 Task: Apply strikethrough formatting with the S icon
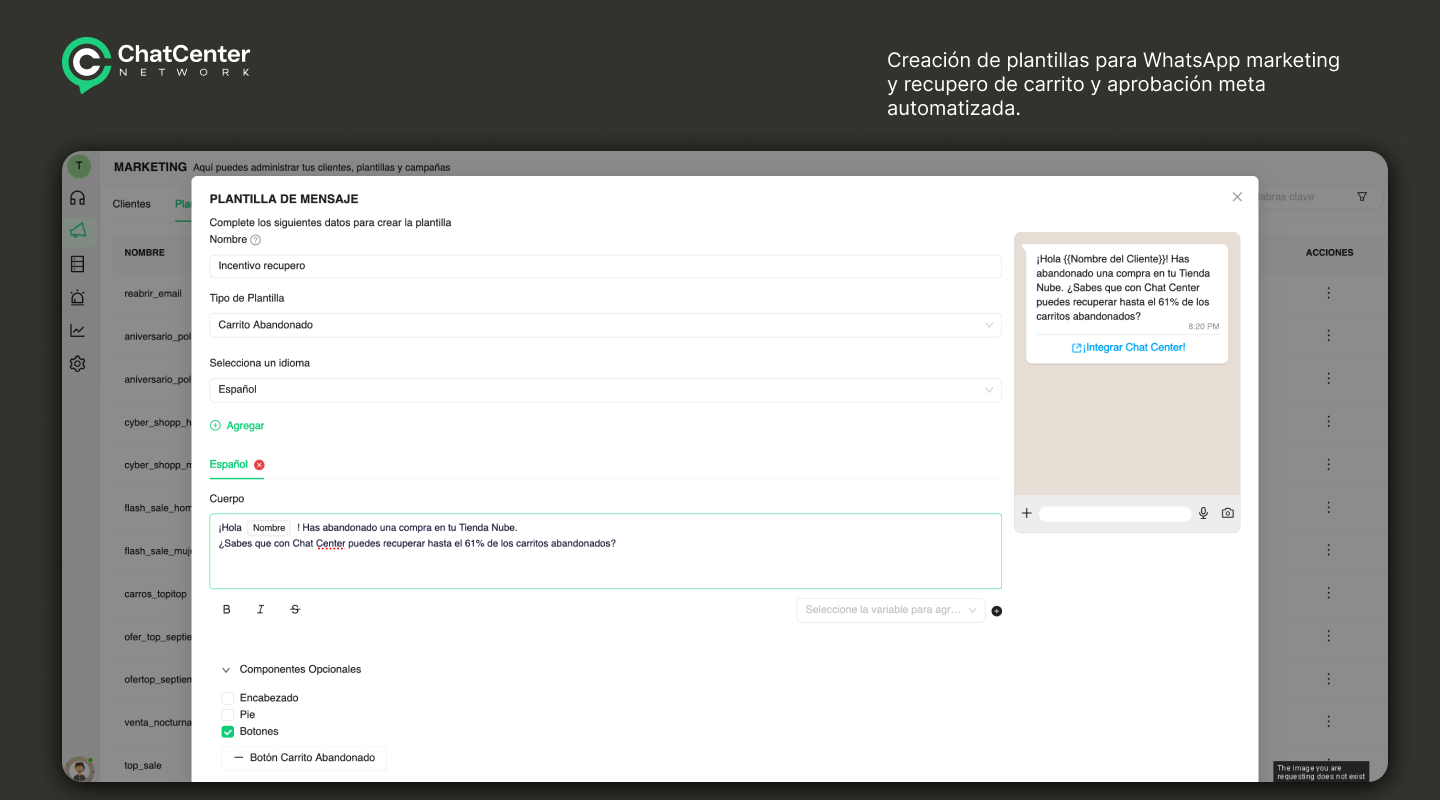coord(295,609)
